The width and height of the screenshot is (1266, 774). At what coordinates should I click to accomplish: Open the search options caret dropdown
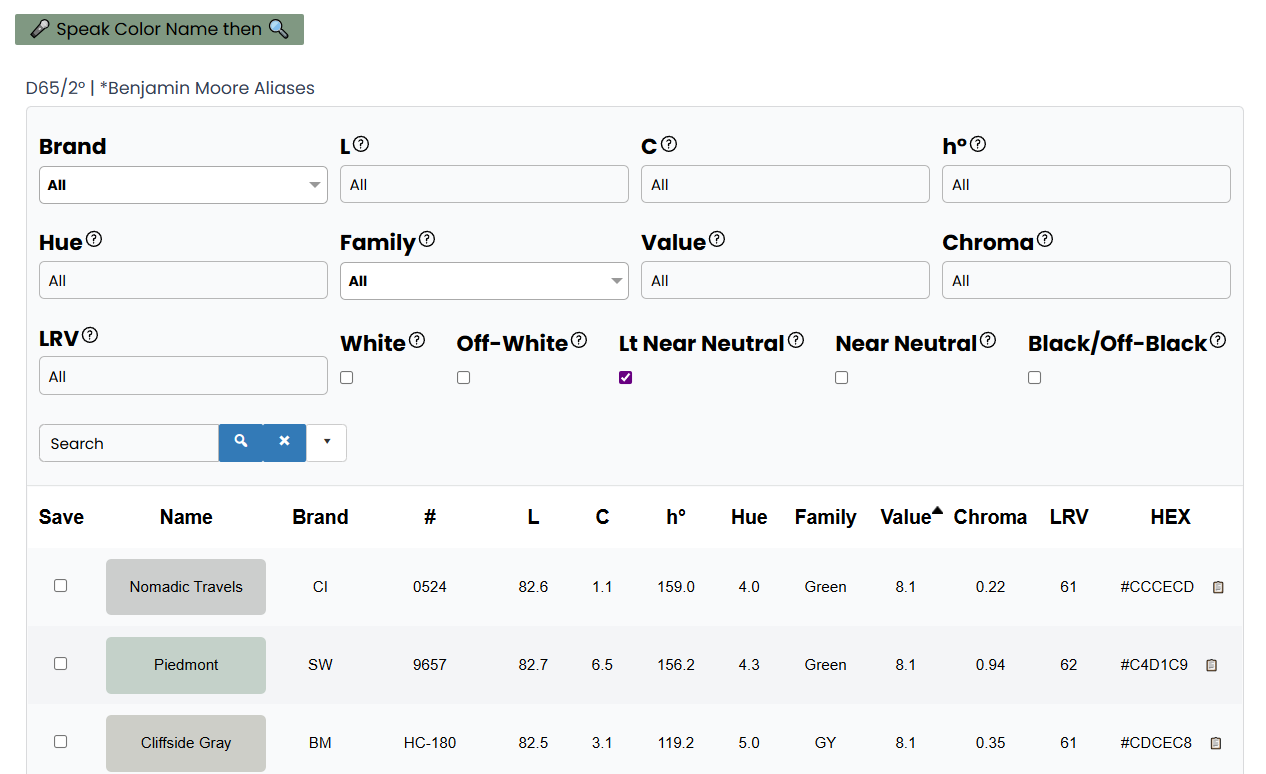point(327,442)
